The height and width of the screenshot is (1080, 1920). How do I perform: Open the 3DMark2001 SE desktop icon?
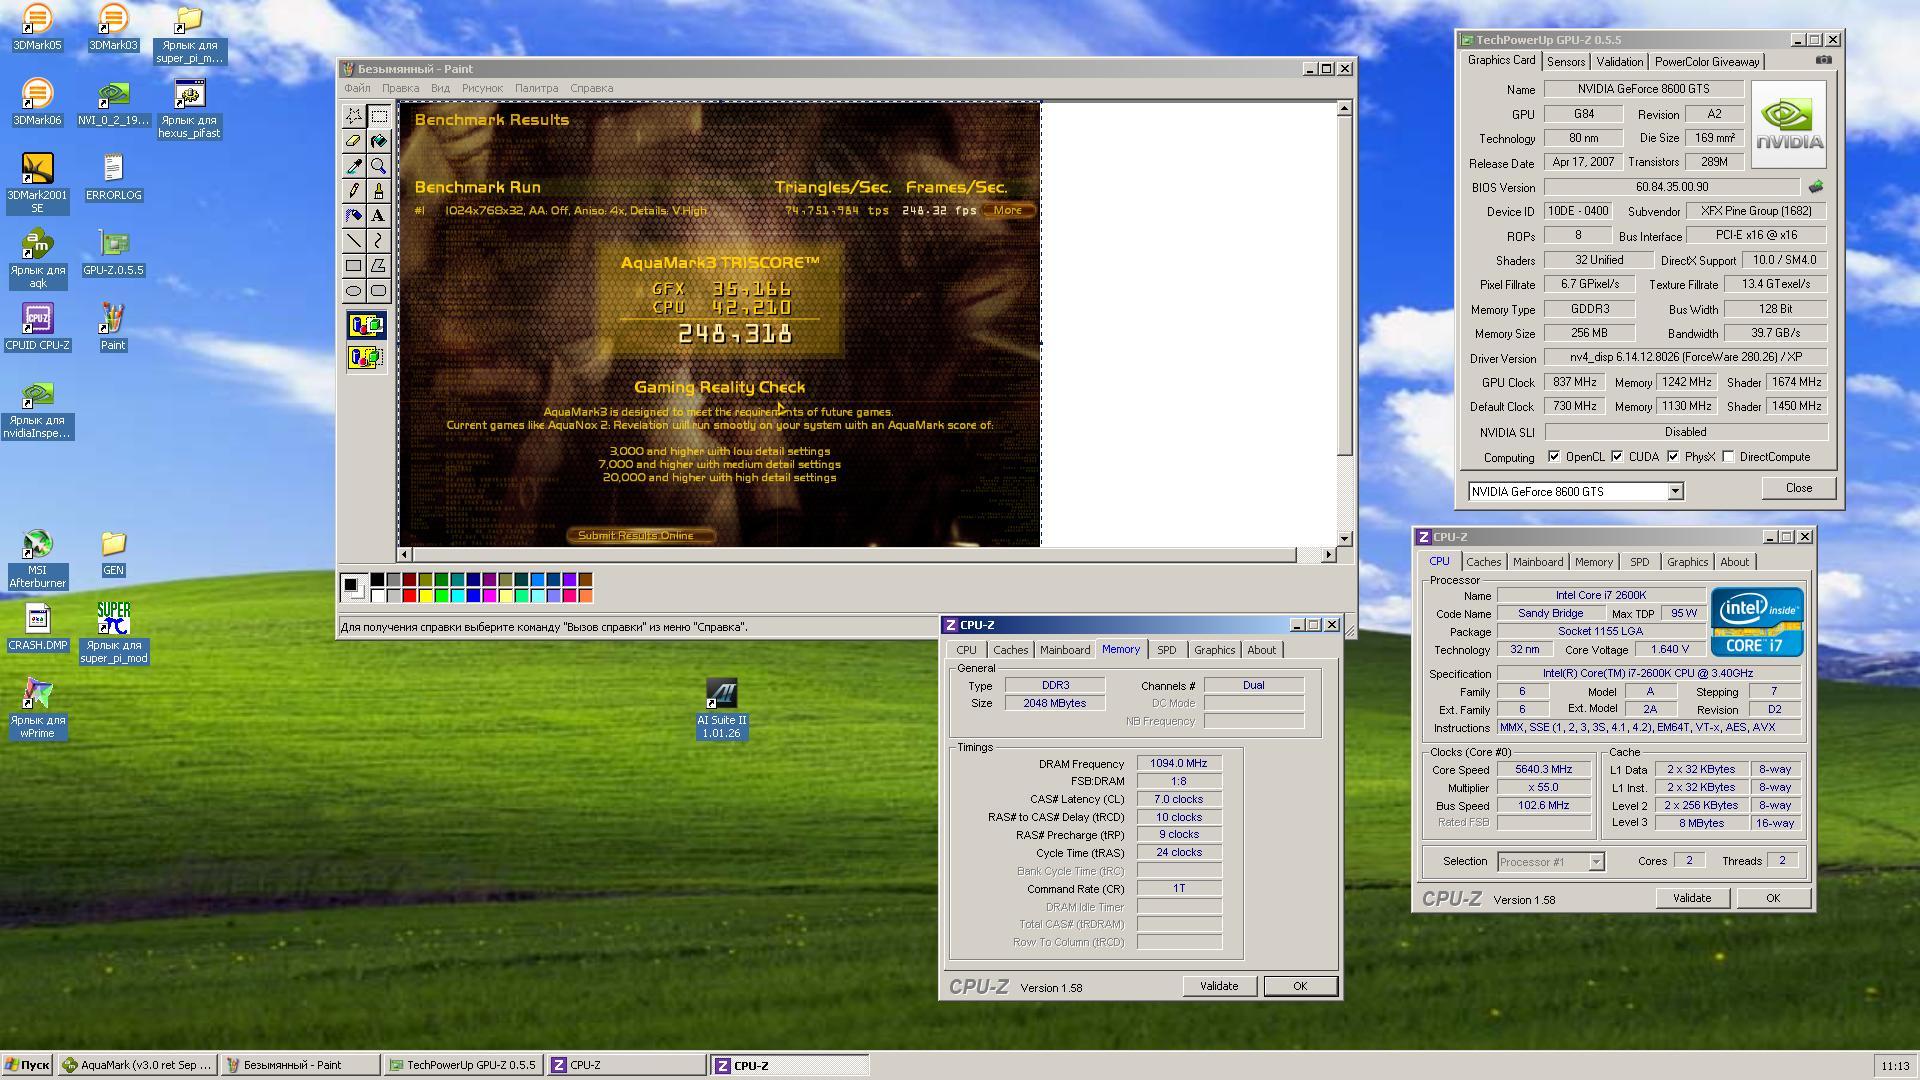(37, 184)
